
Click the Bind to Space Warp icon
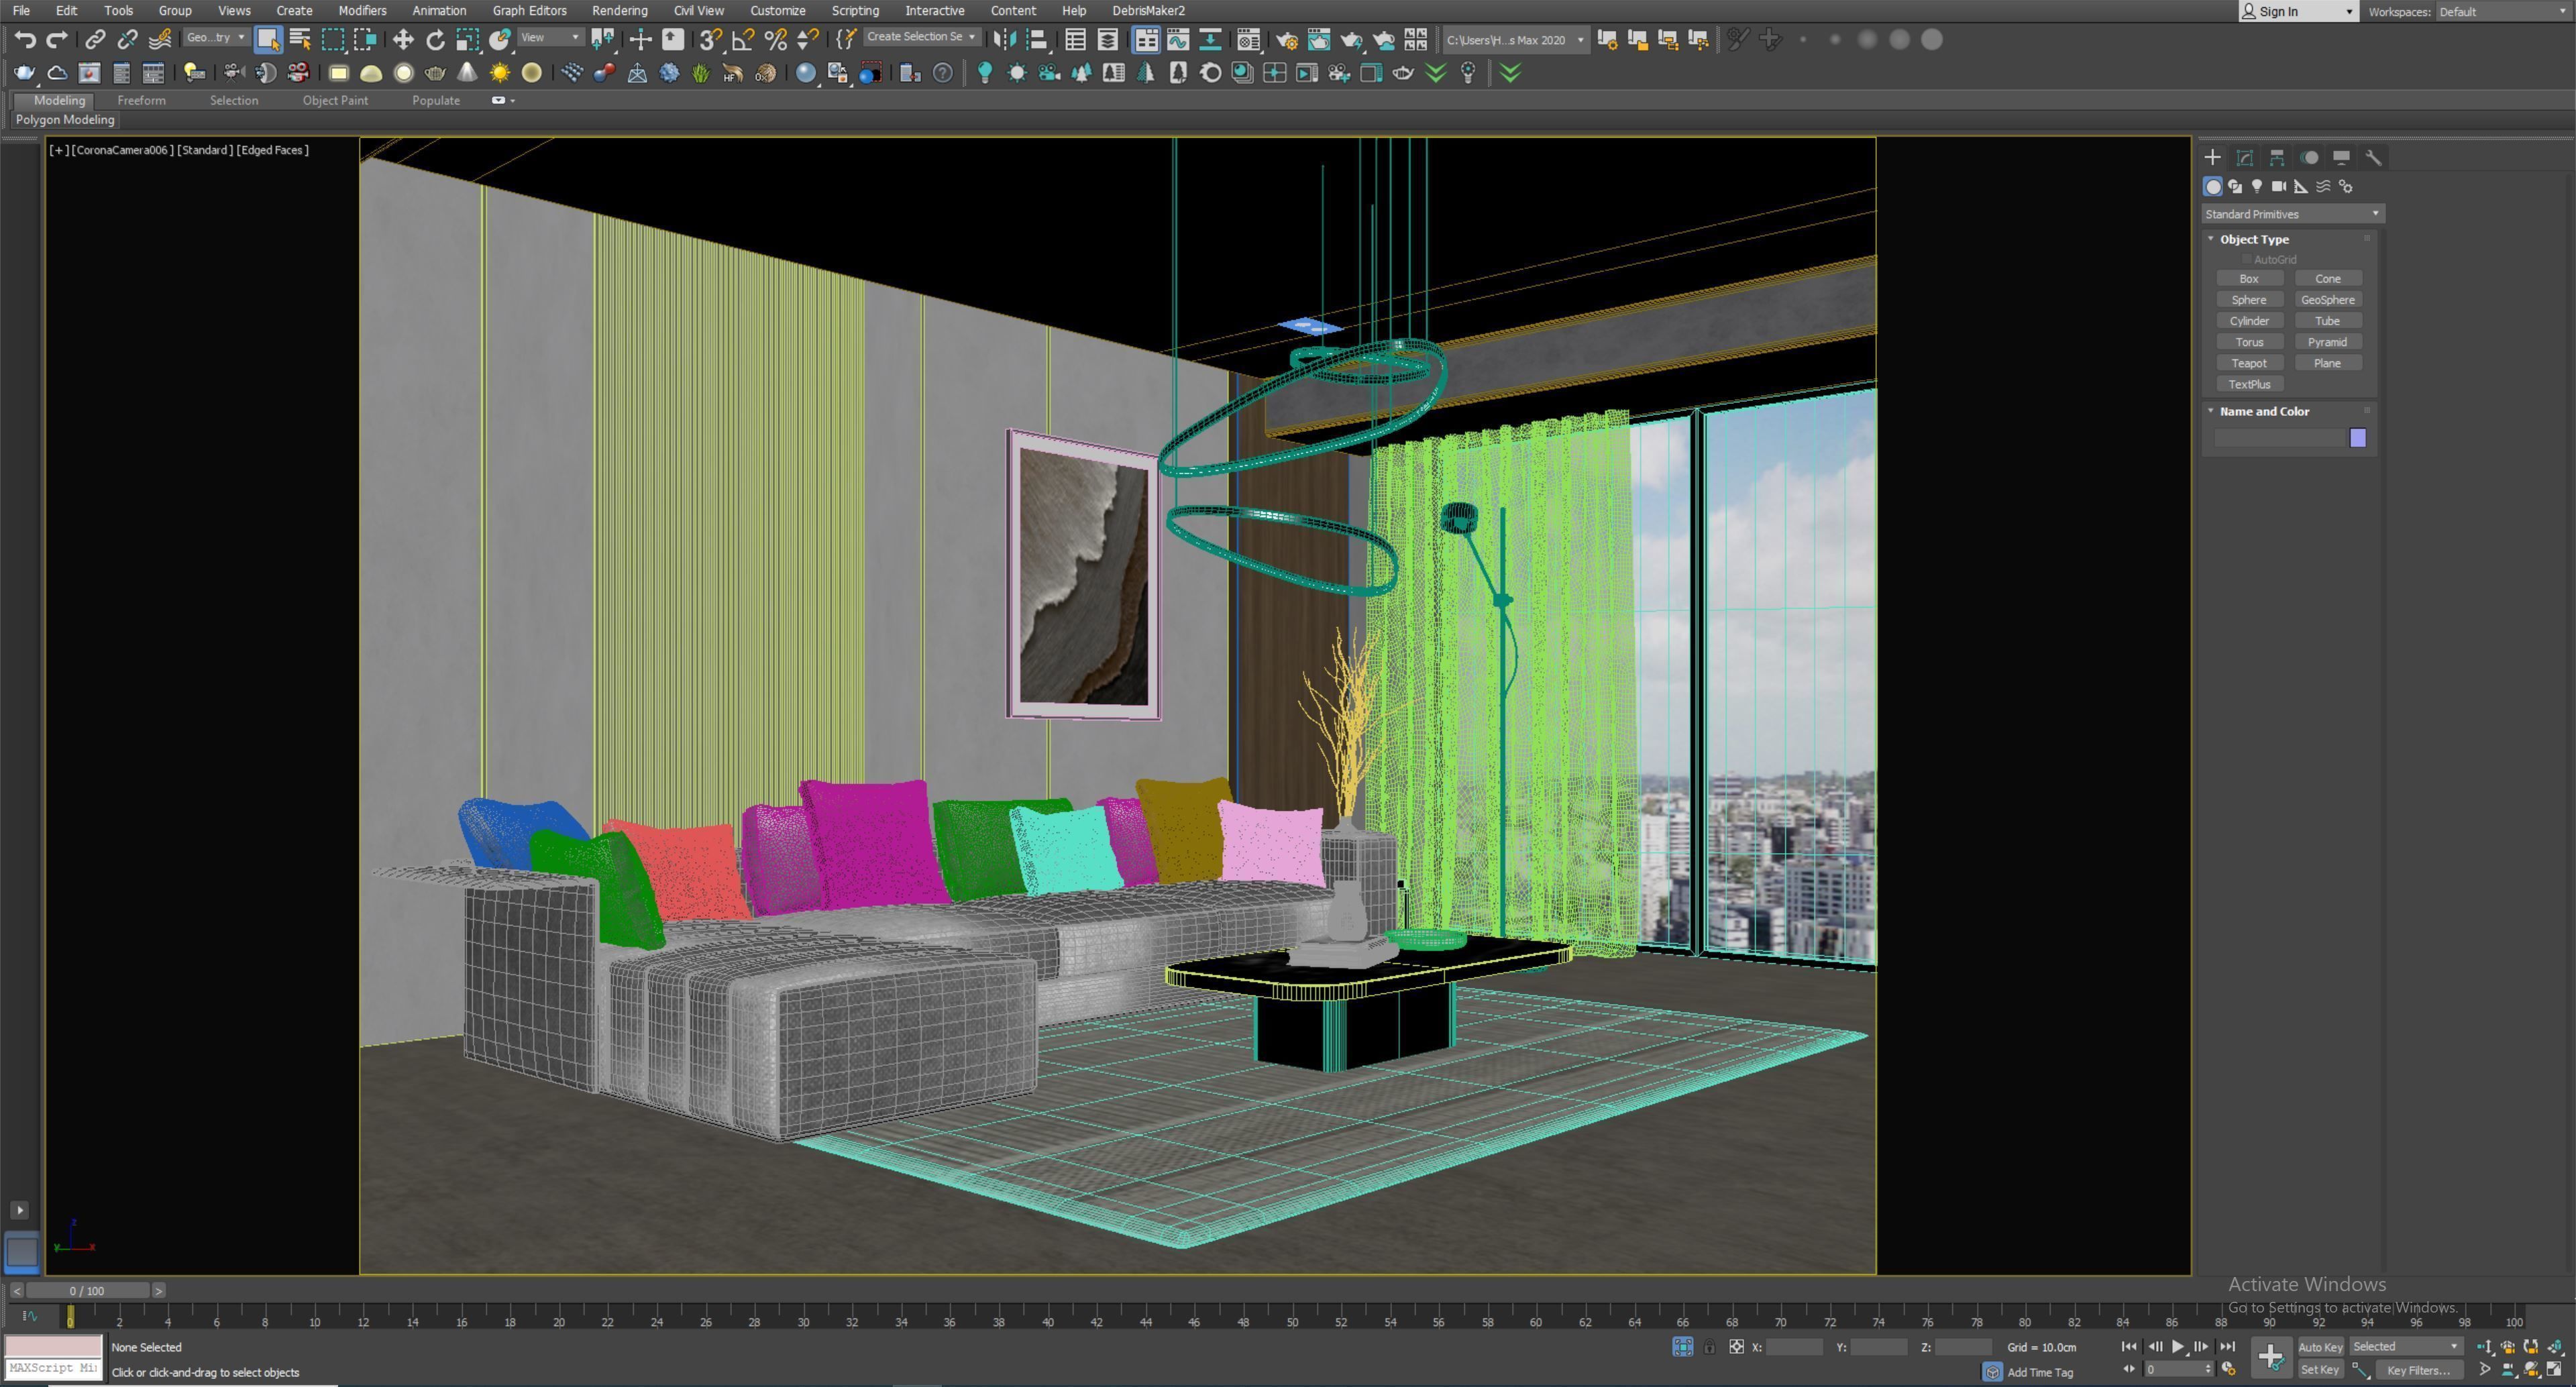coord(160,39)
